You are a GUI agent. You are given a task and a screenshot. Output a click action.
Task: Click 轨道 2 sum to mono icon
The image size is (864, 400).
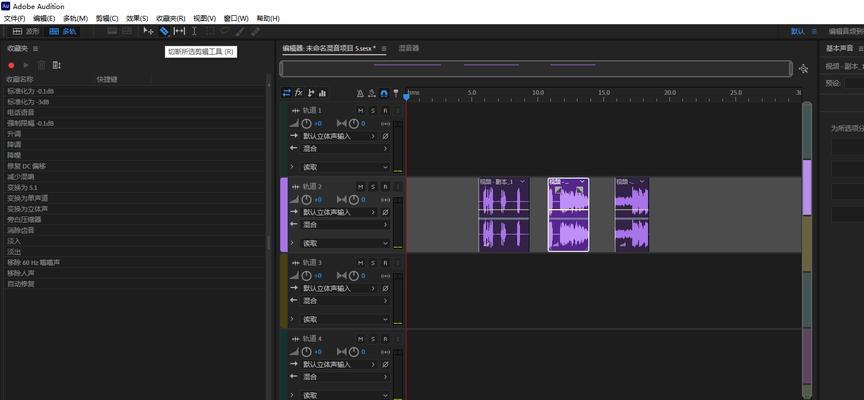tap(385, 199)
